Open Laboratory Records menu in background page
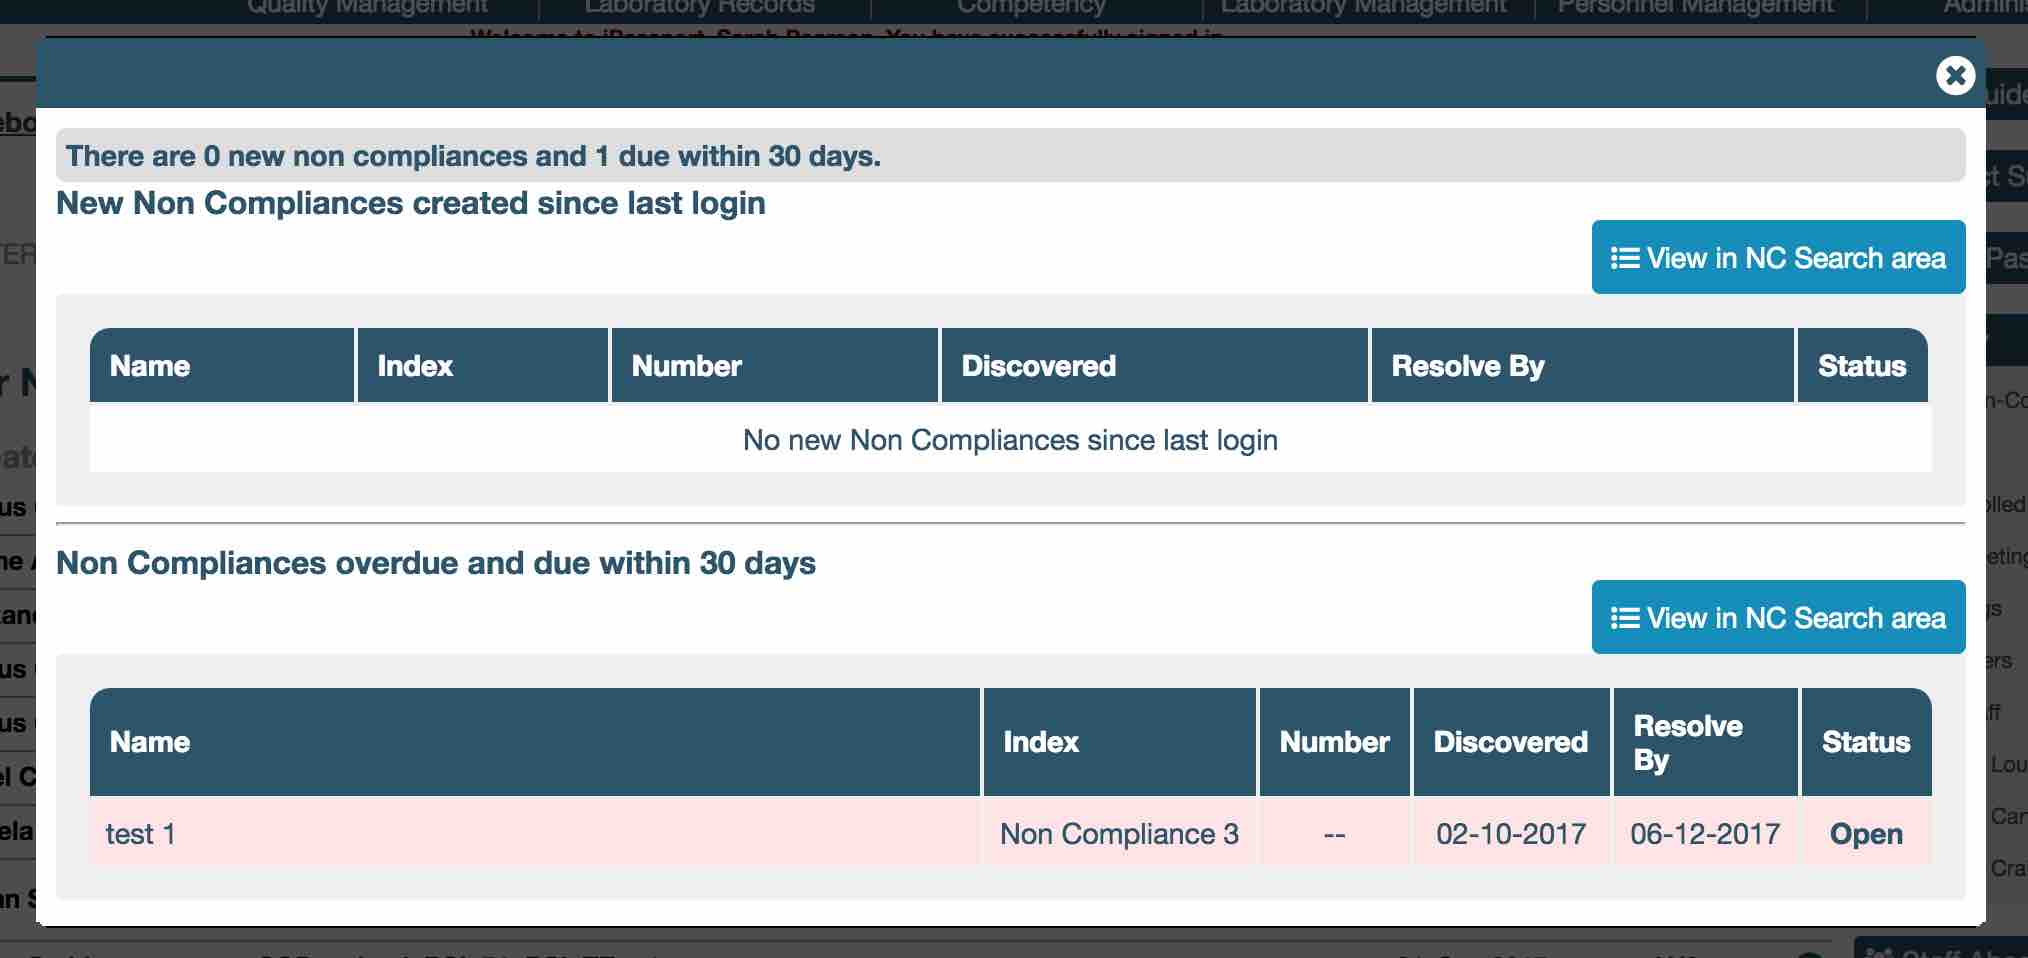Screen dimensions: 2028x958 point(700,8)
